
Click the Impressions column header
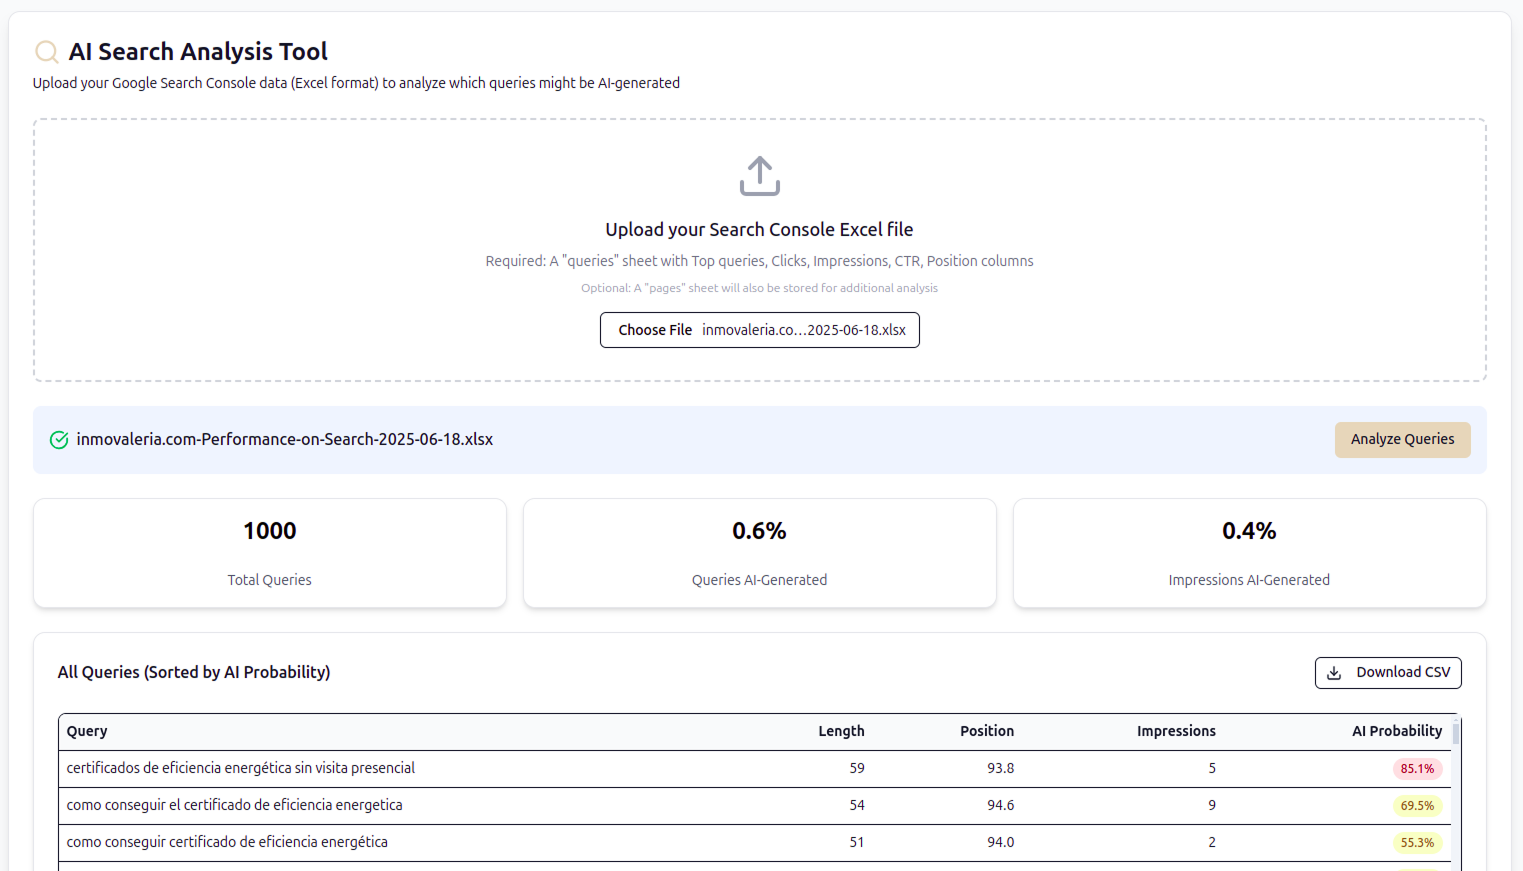[x=1176, y=731]
